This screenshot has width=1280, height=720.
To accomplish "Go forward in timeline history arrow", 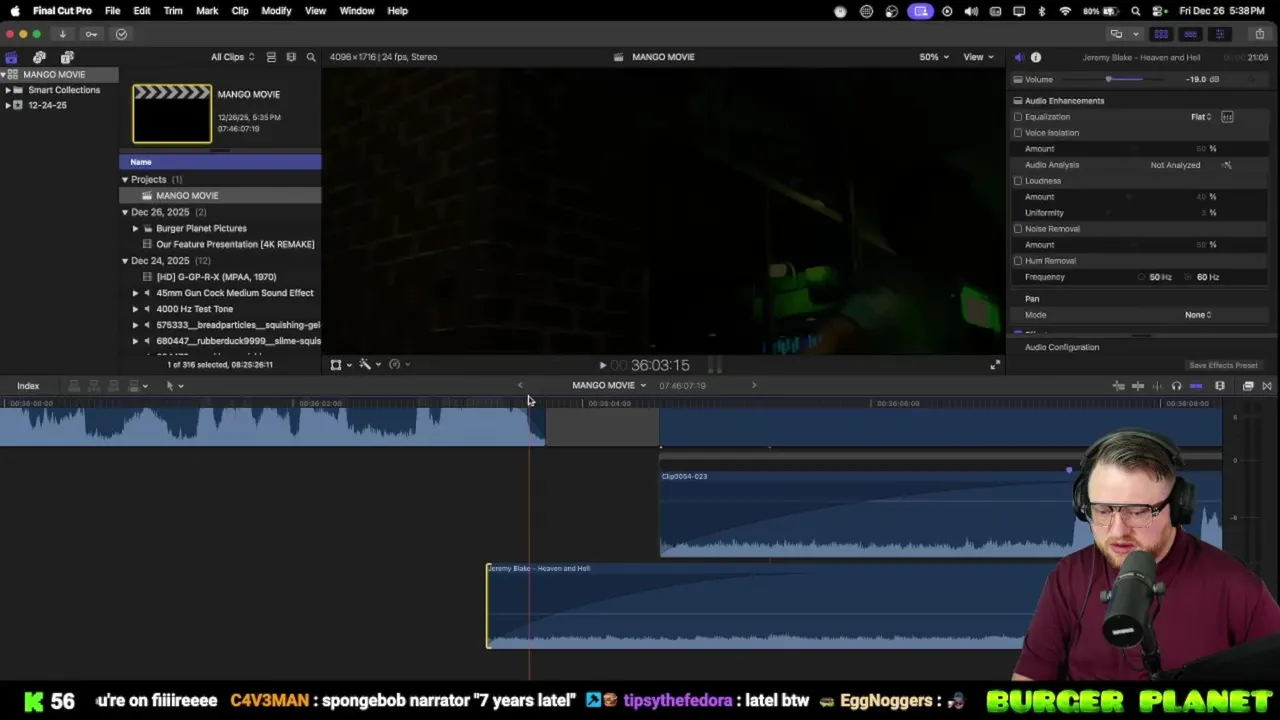I will [x=754, y=386].
